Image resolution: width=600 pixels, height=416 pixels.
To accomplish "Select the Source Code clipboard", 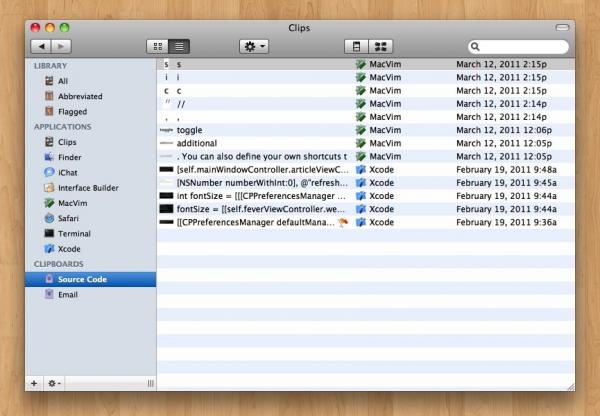I will [x=91, y=279].
